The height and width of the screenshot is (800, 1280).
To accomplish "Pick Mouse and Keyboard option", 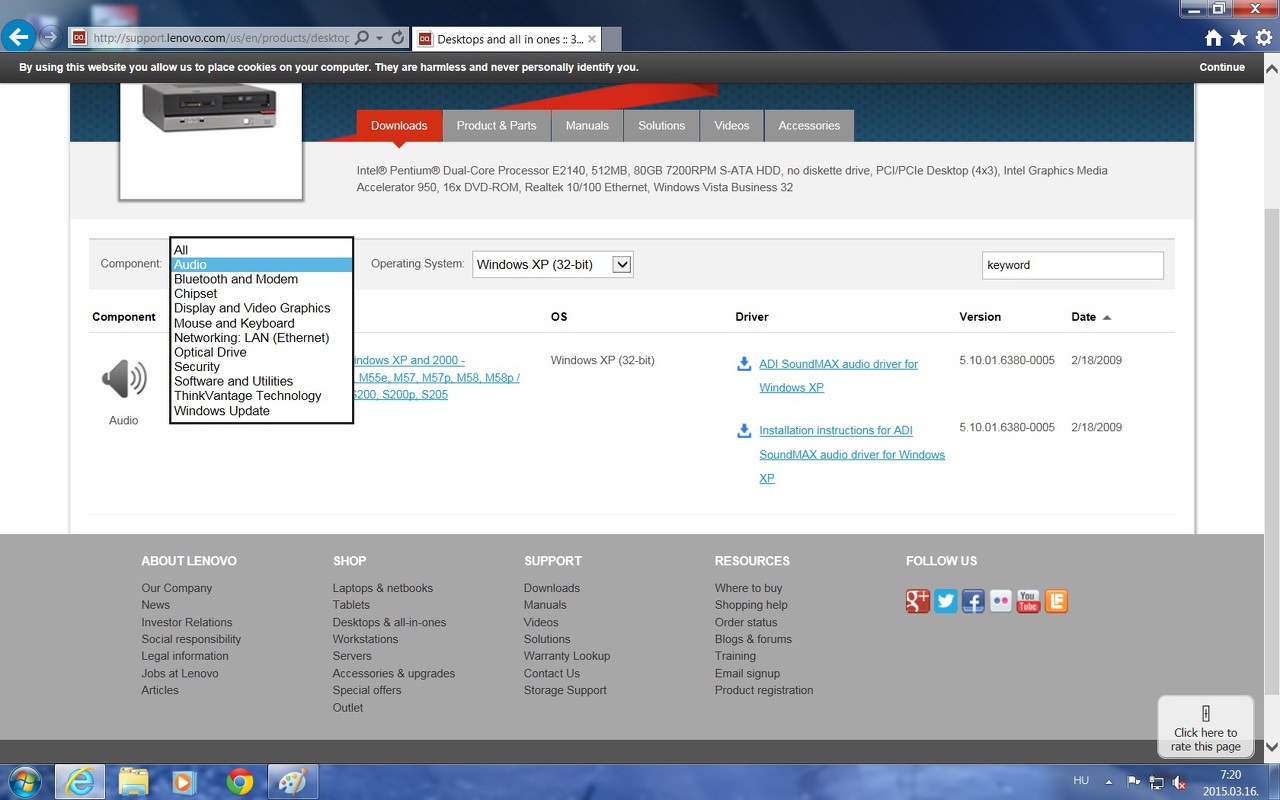I will point(262,323).
